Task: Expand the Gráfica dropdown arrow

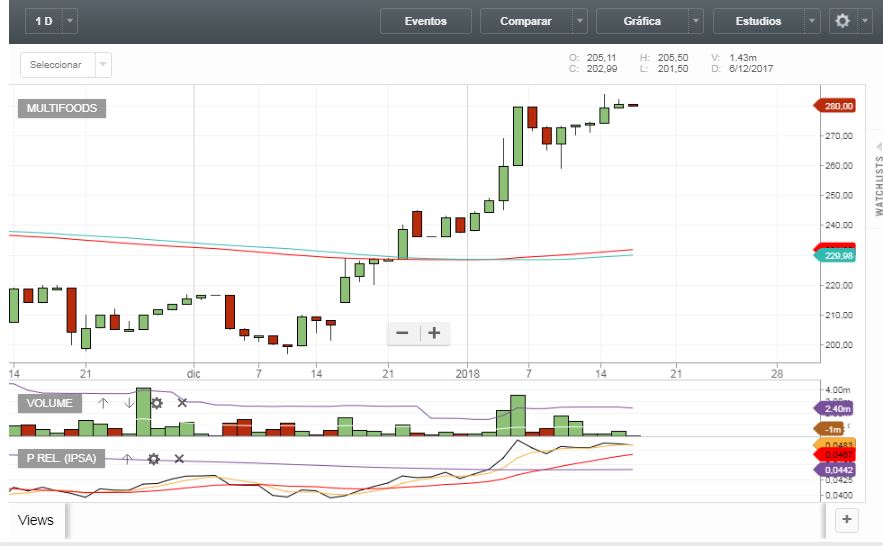Action: tap(695, 21)
